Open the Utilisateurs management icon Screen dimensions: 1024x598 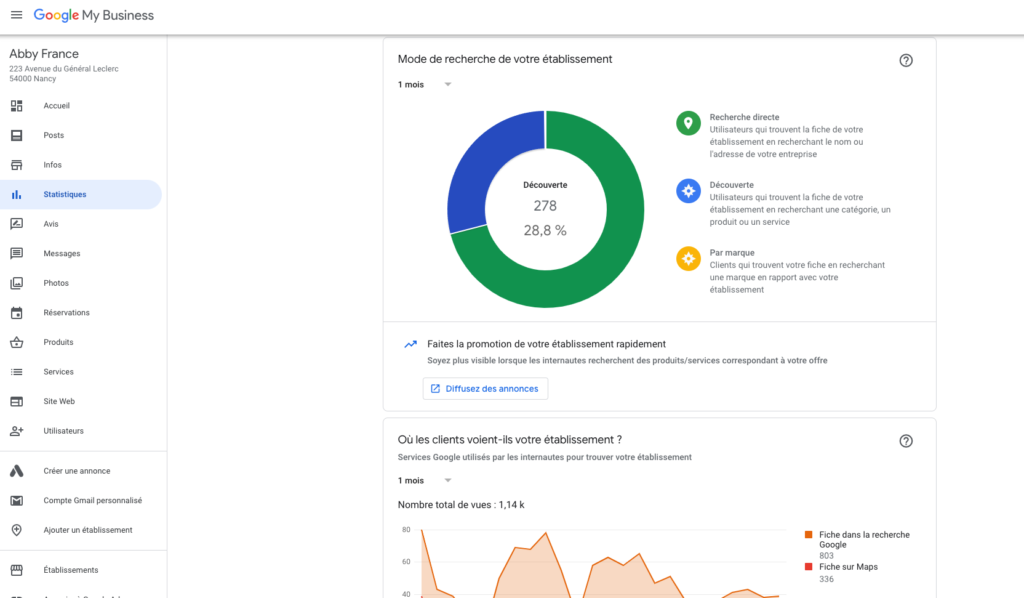(x=19, y=431)
